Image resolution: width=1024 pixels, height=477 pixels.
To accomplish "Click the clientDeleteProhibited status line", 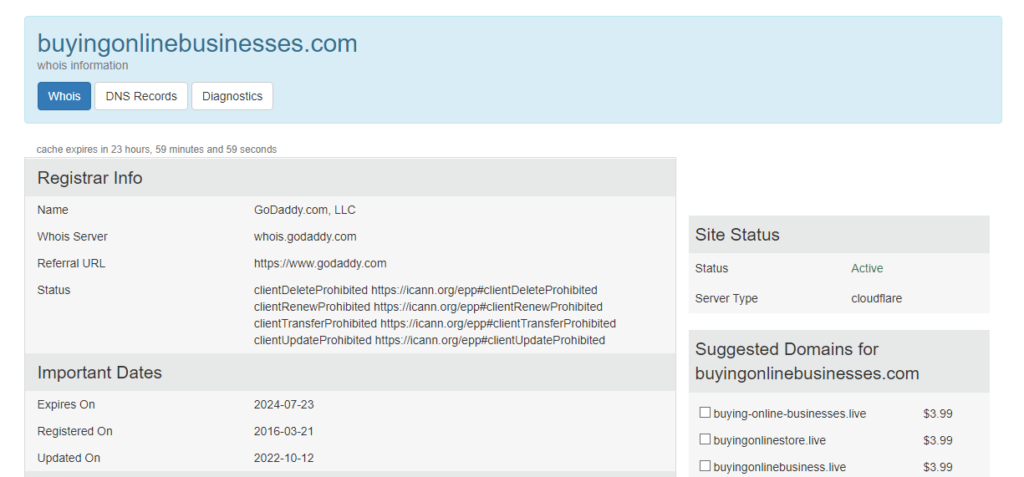I will 426,289.
